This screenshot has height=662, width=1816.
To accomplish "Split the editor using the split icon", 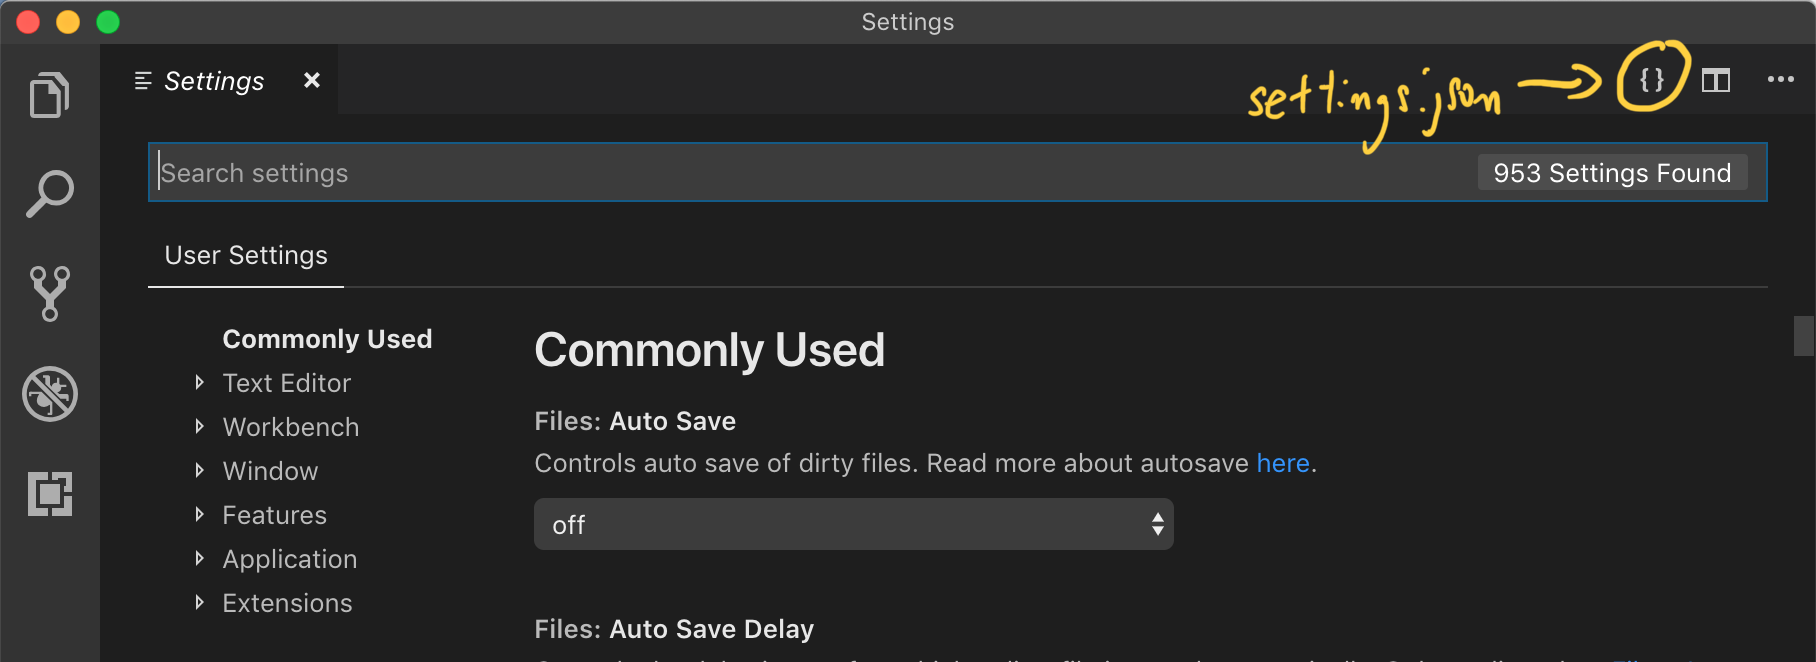I will coord(1716,81).
